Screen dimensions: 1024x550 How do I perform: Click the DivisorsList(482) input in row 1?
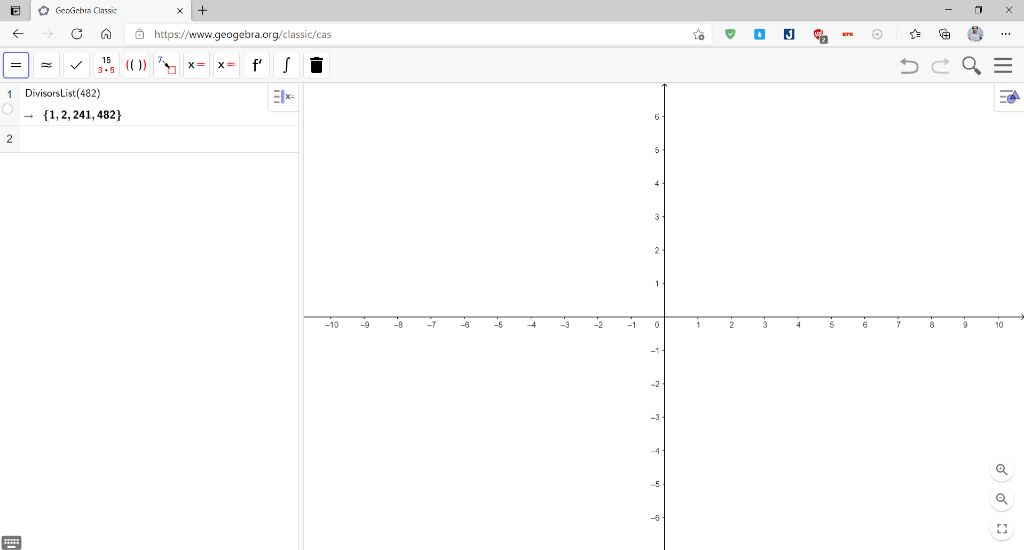pos(63,93)
